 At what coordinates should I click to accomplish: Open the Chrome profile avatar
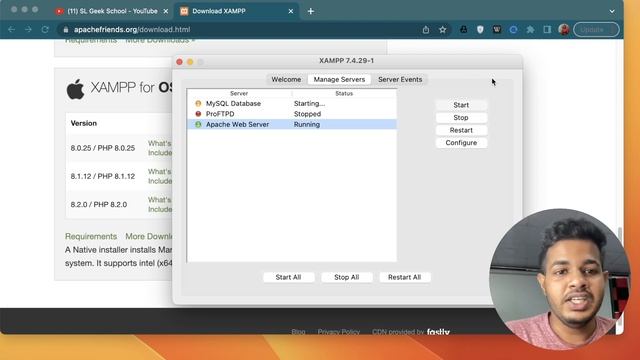pyautogui.click(x=564, y=29)
